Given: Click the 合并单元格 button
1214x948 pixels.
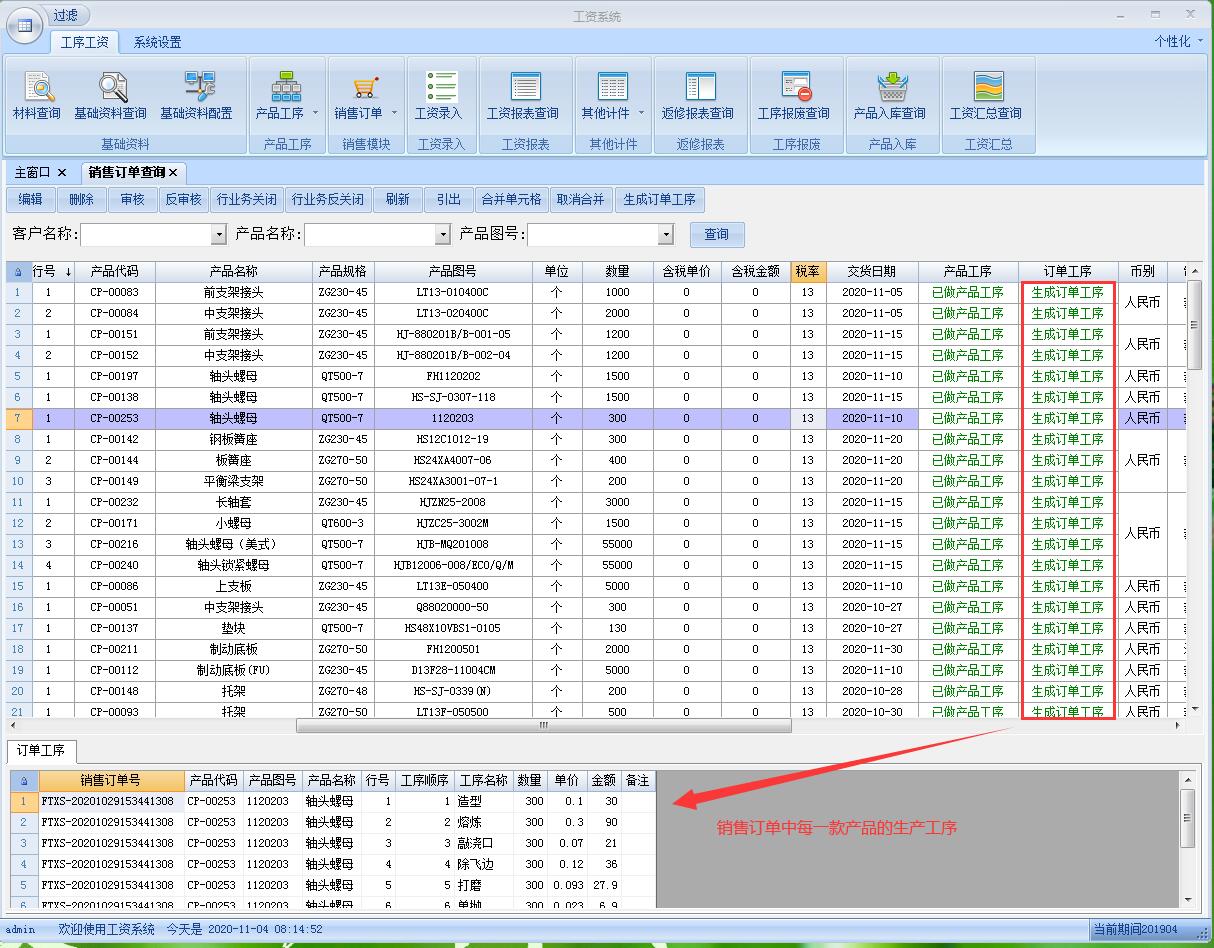Looking at the screenshot, I should 511,199.
